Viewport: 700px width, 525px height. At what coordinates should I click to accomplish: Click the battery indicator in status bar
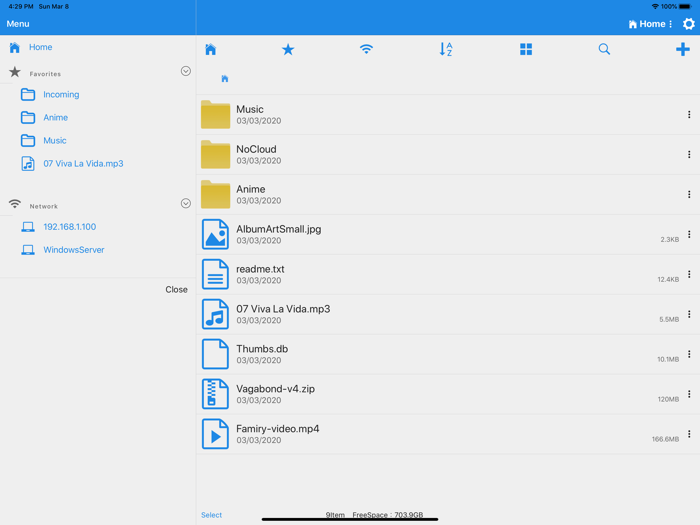coord(685,7)
